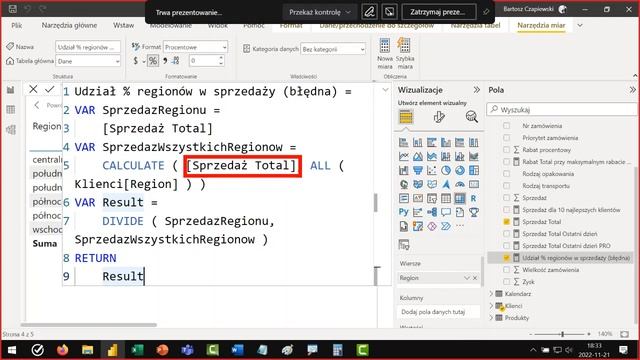Open Kategoria danych dropdown showing Bez kategorii
The height and width of the screenshot is (360, 640).
pos(333,49)
